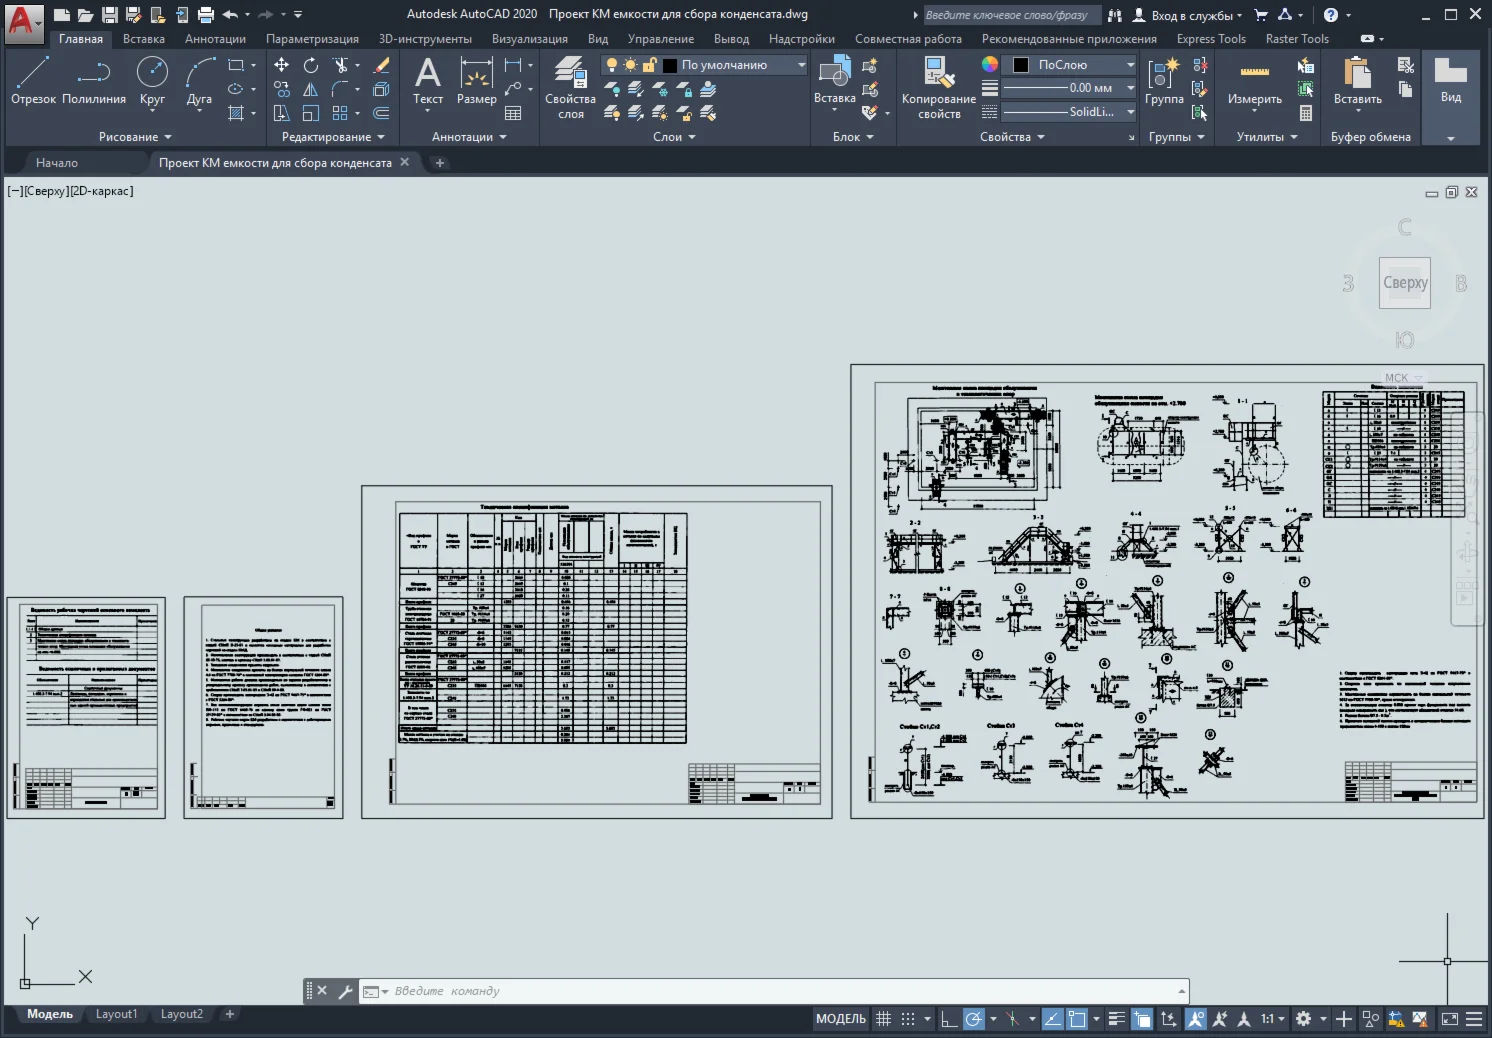This screenshot has height=1038, width=1492.
Task: Toggle lineweight display in status bar
Action: click(1116, 1019)
